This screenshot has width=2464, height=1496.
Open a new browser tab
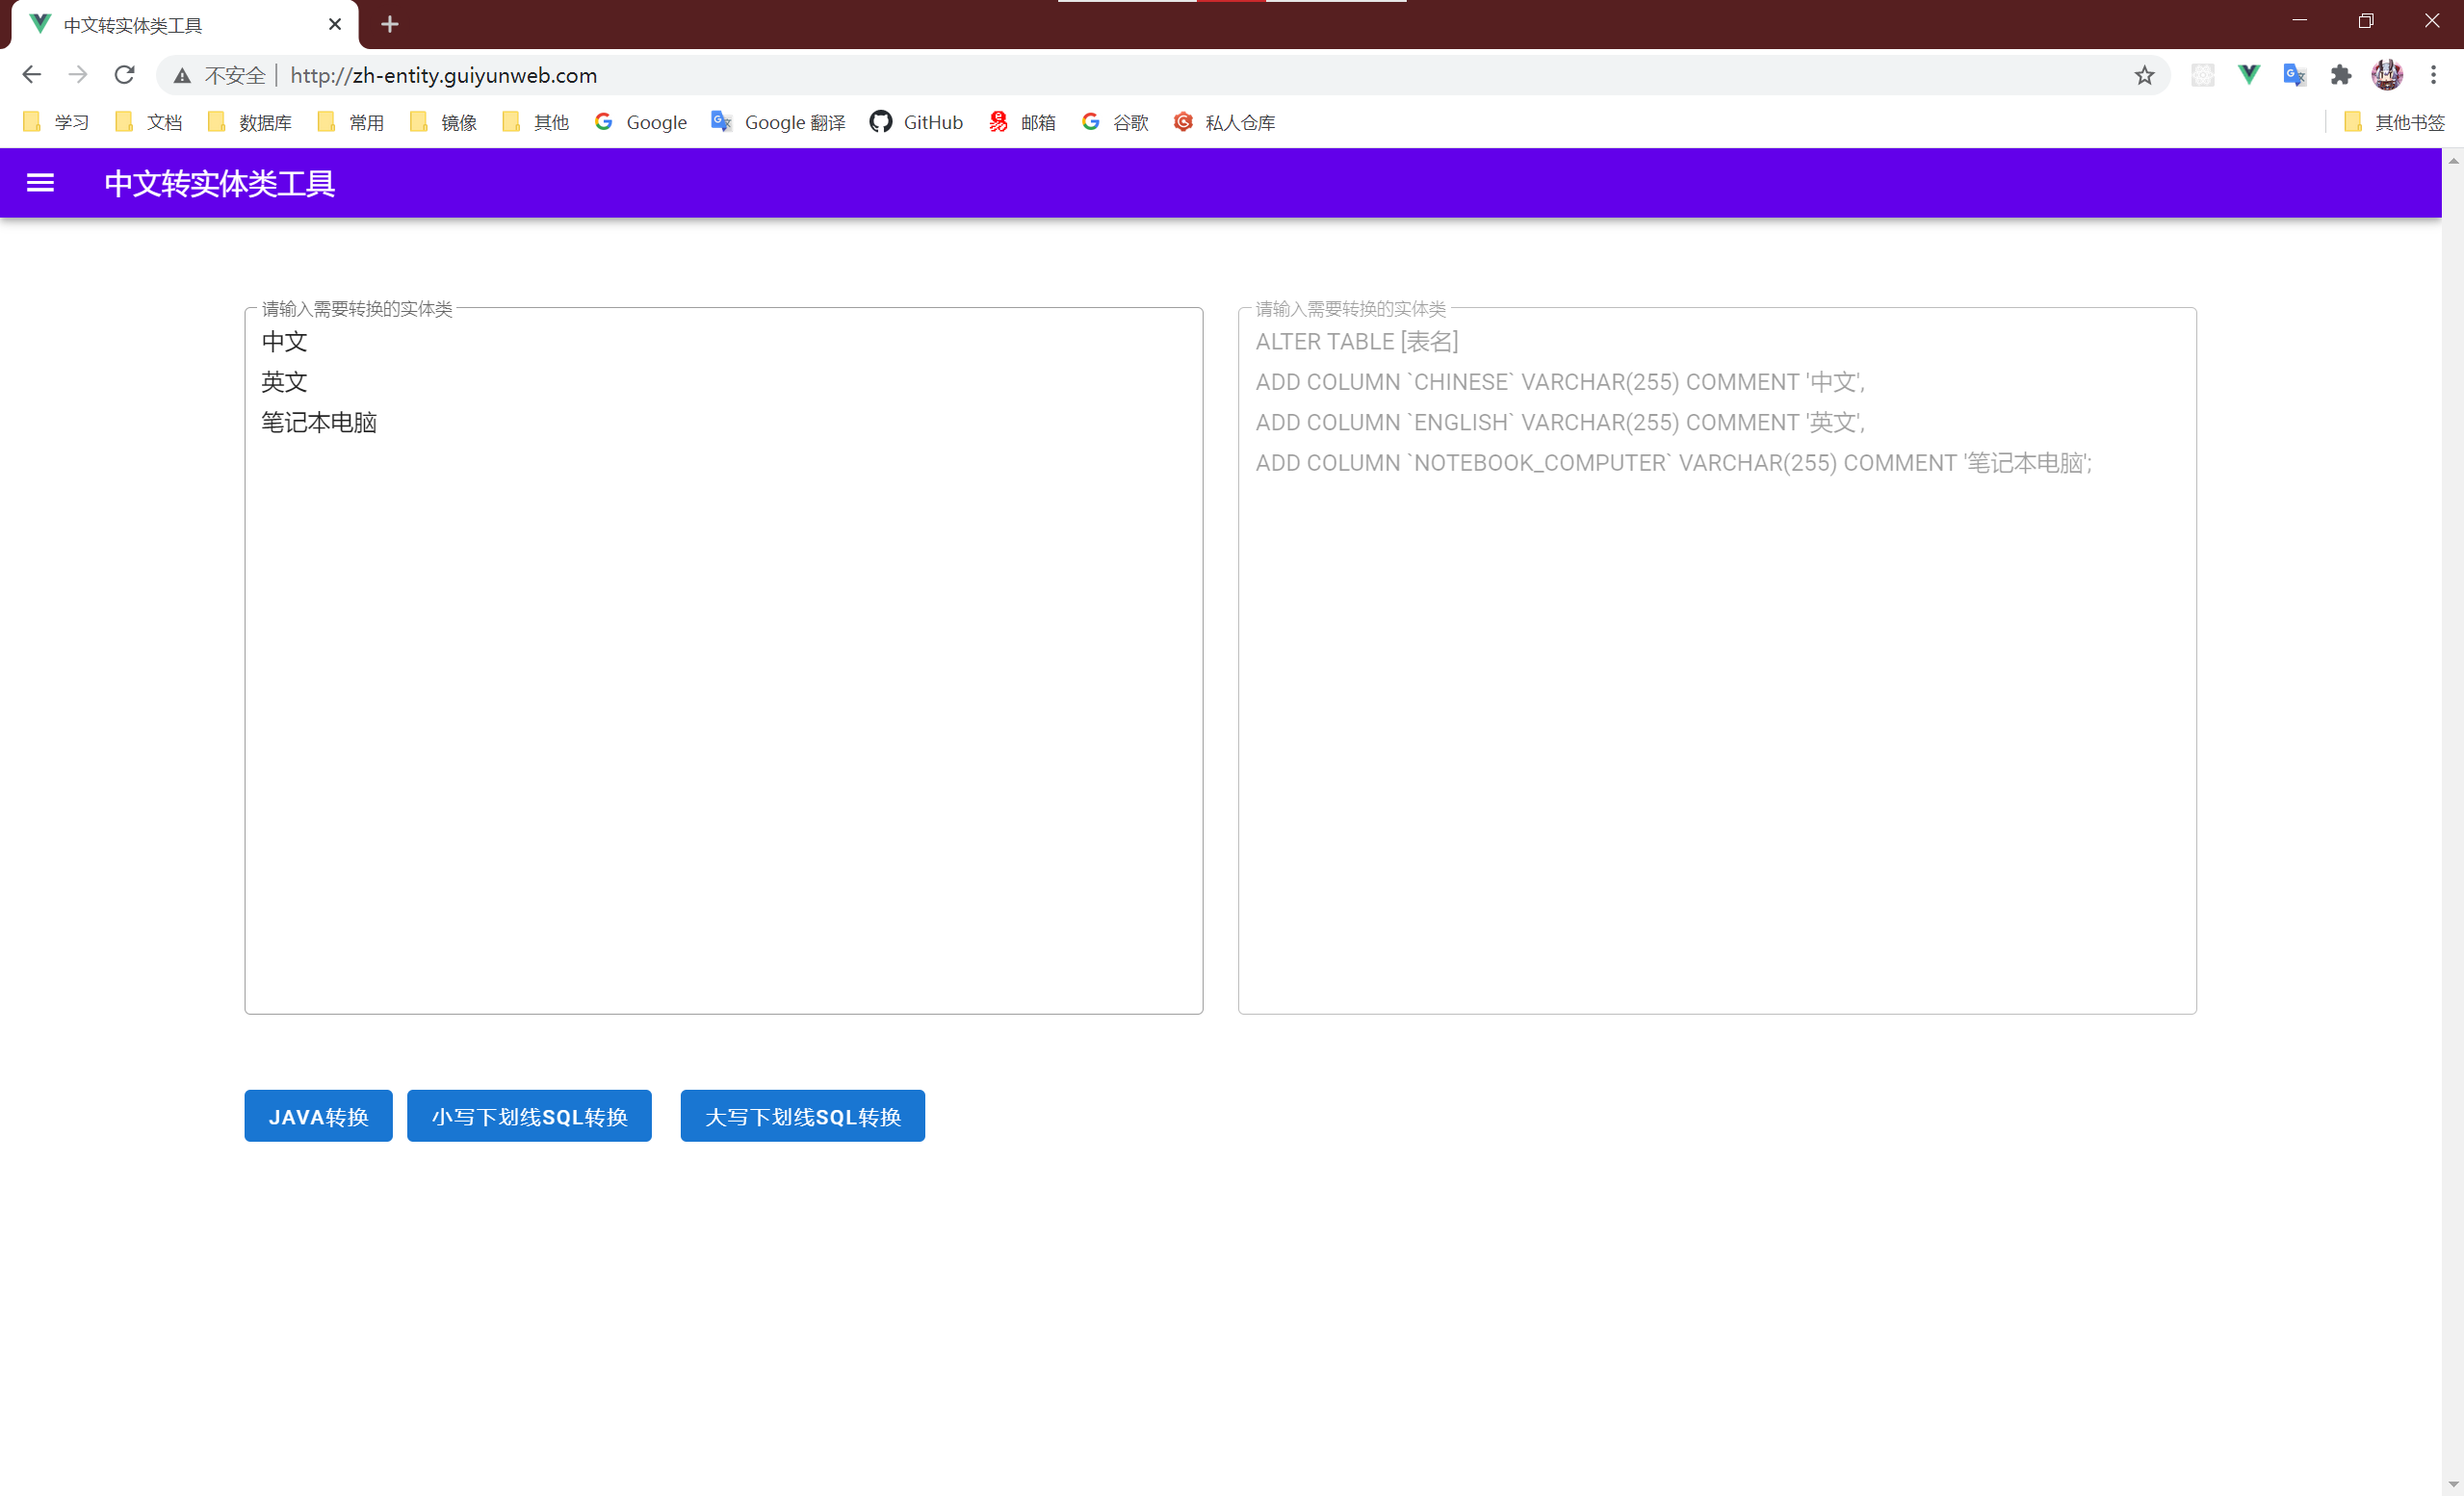tap(390, 24)
